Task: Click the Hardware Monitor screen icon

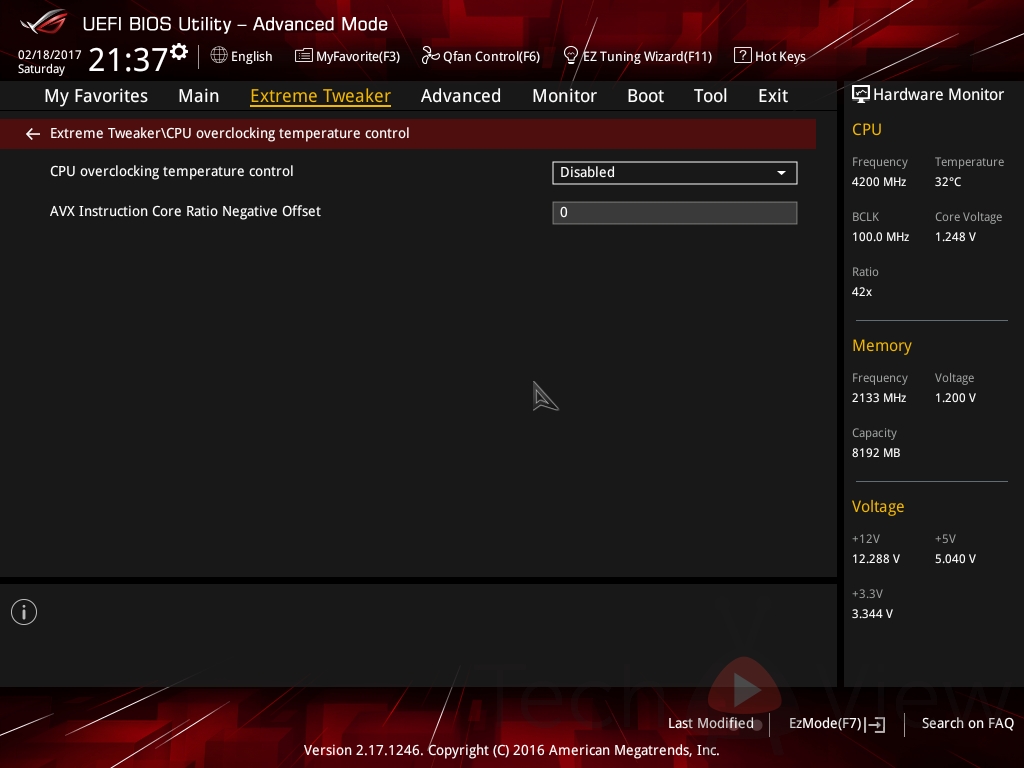Action: 861,95
